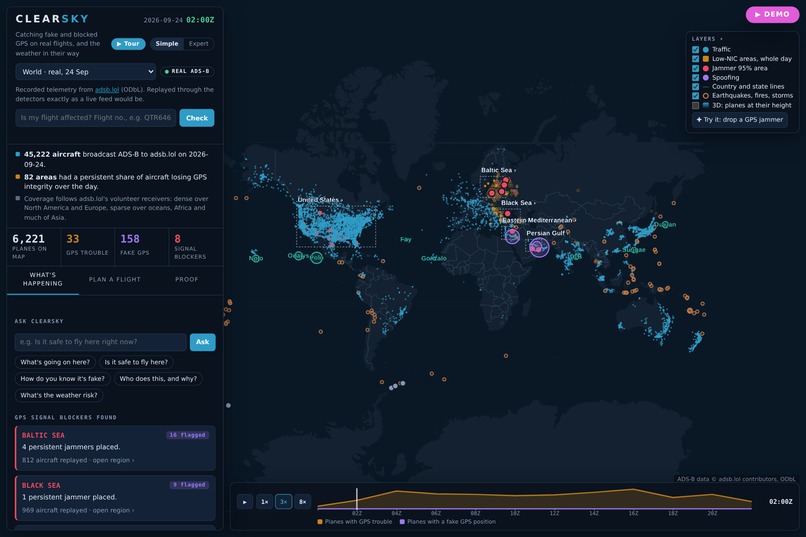Click the blue bullet beside 45,222 aircraft

18,154
